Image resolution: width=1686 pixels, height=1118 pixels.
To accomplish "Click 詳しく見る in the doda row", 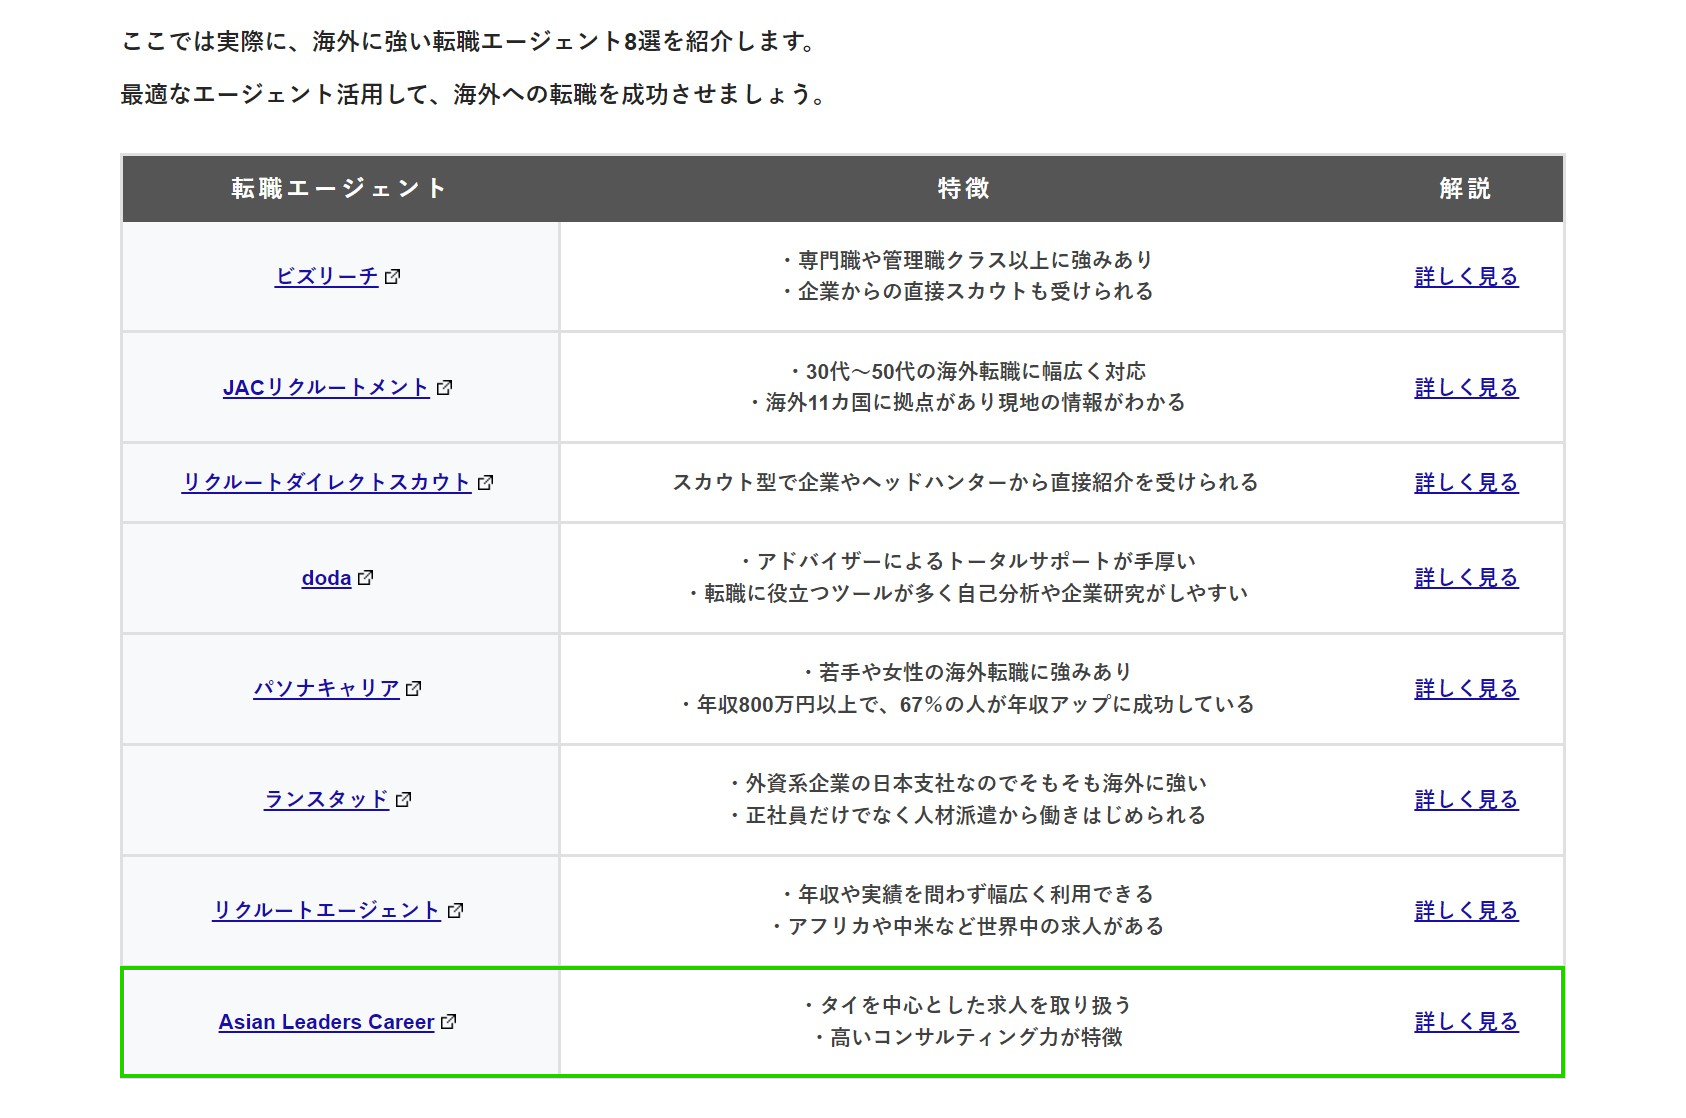I will point(1466,577).
